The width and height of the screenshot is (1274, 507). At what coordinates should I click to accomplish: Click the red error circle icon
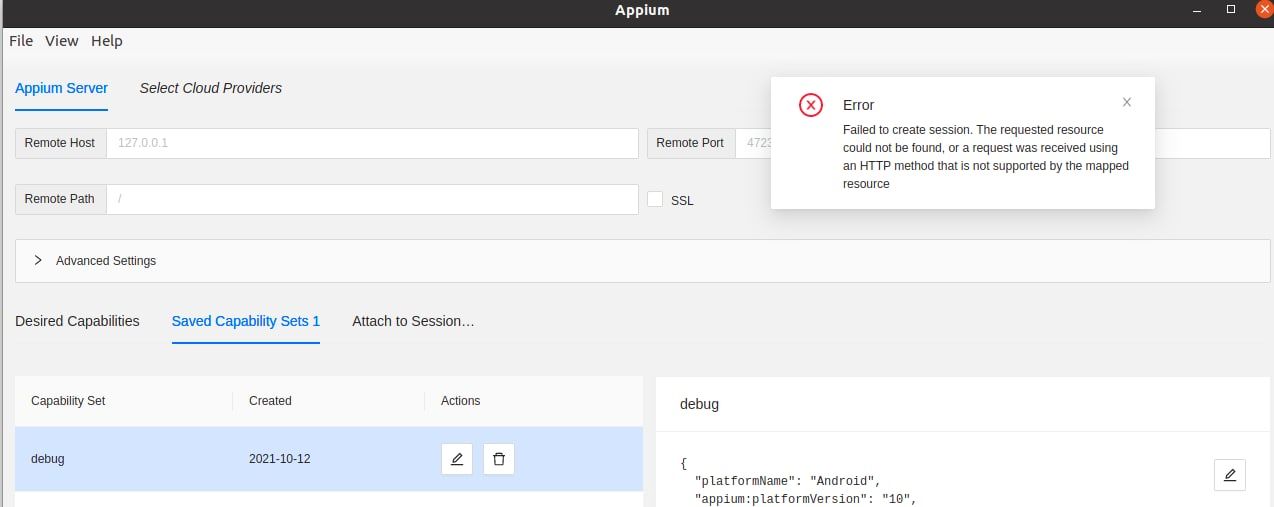point(811,105)
